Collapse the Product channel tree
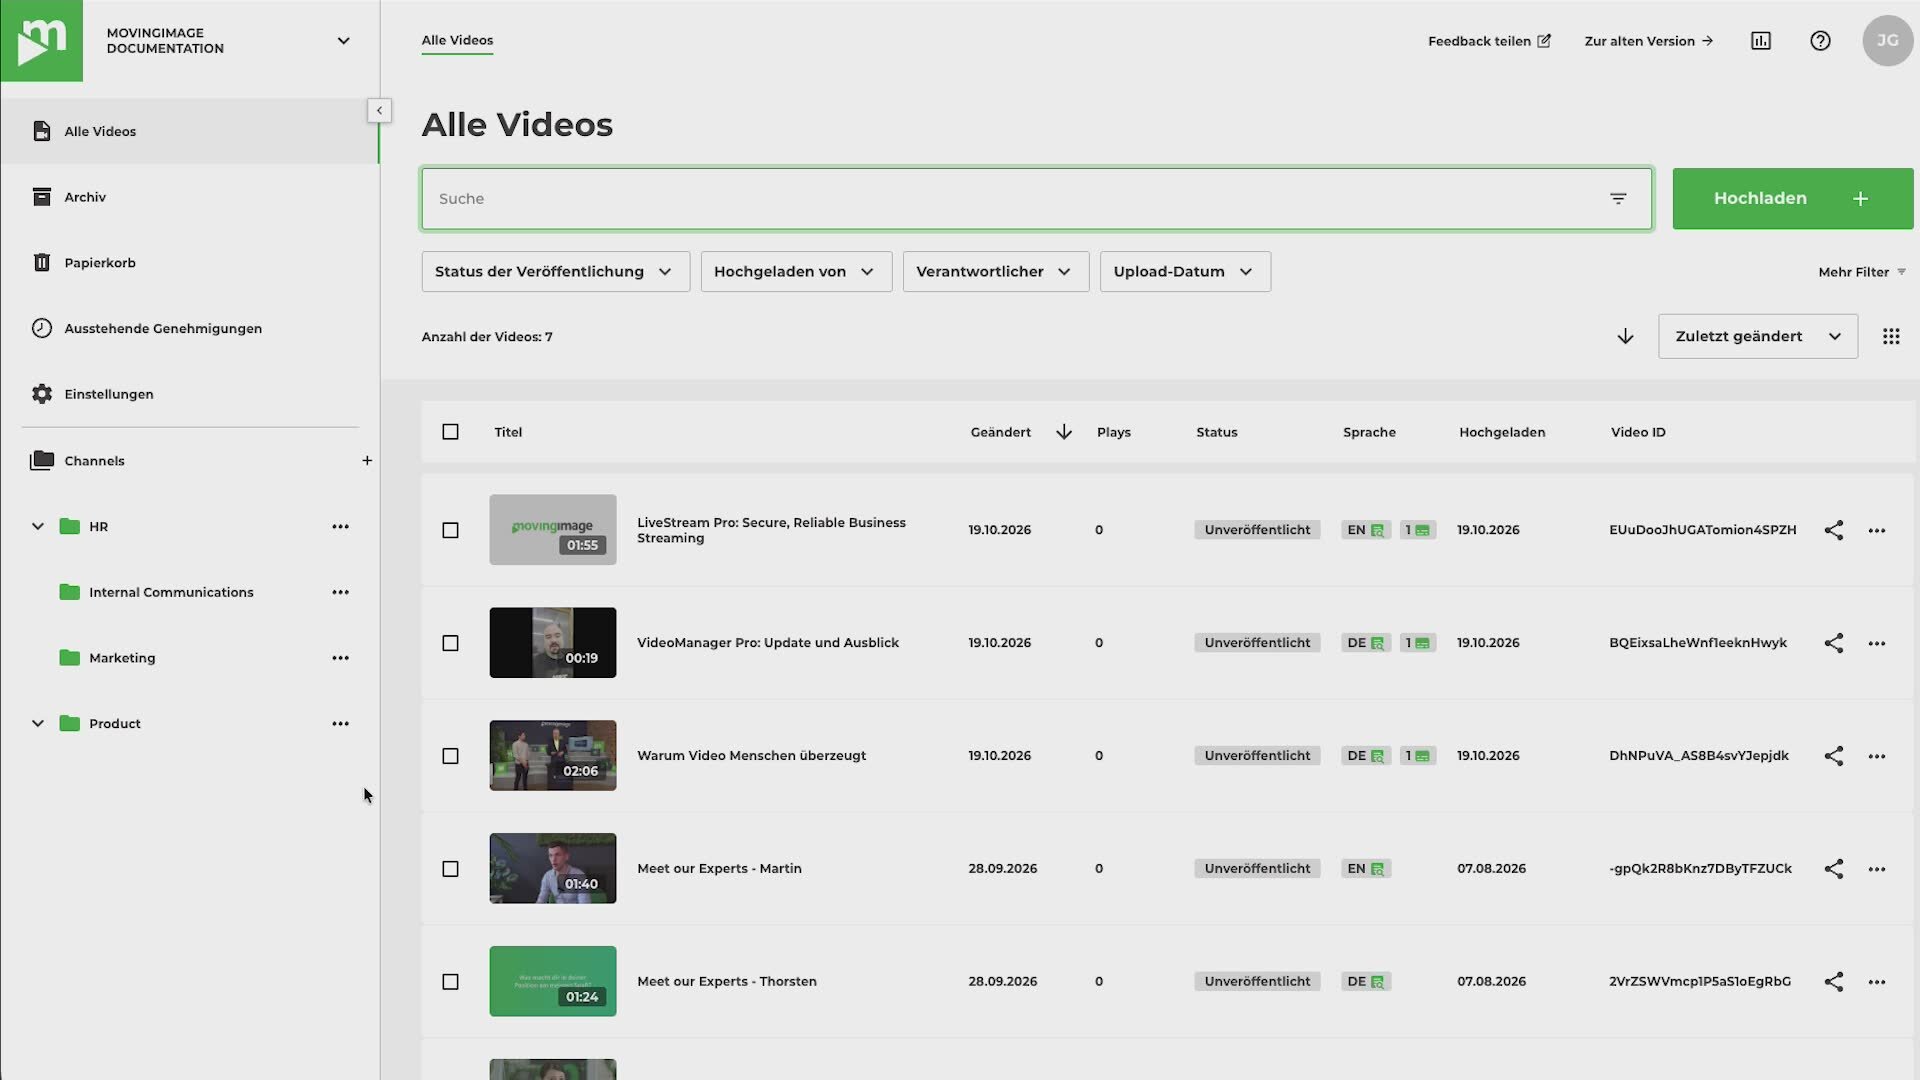 click(38, 724)
